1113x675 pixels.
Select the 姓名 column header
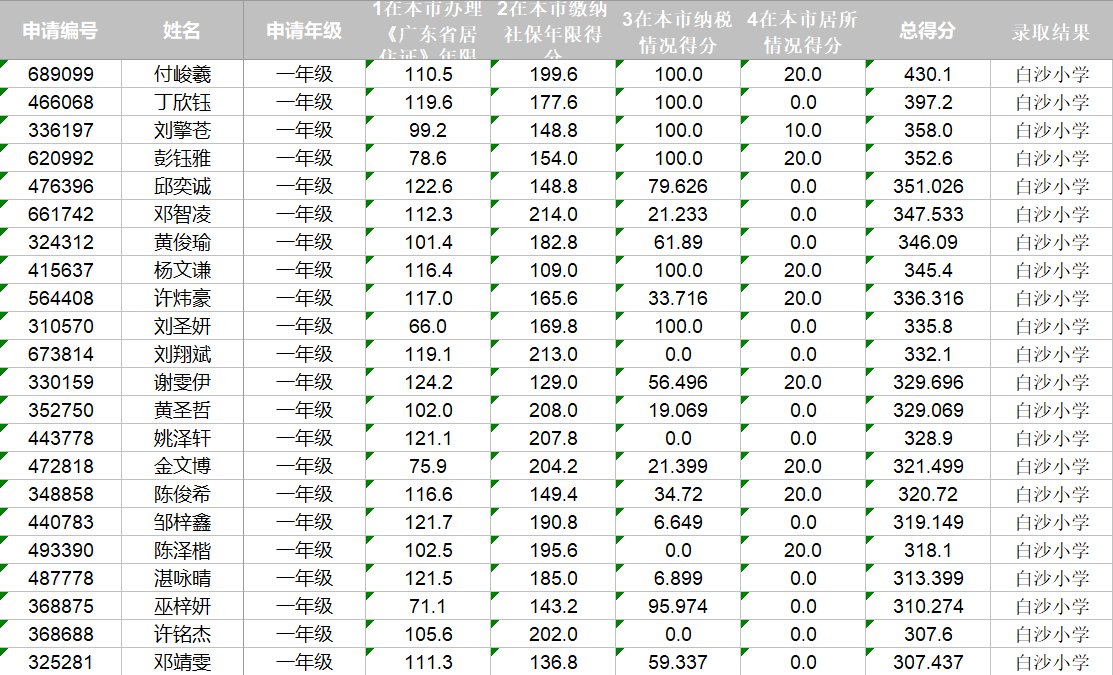pyautogui.click(x=182, y=31)
